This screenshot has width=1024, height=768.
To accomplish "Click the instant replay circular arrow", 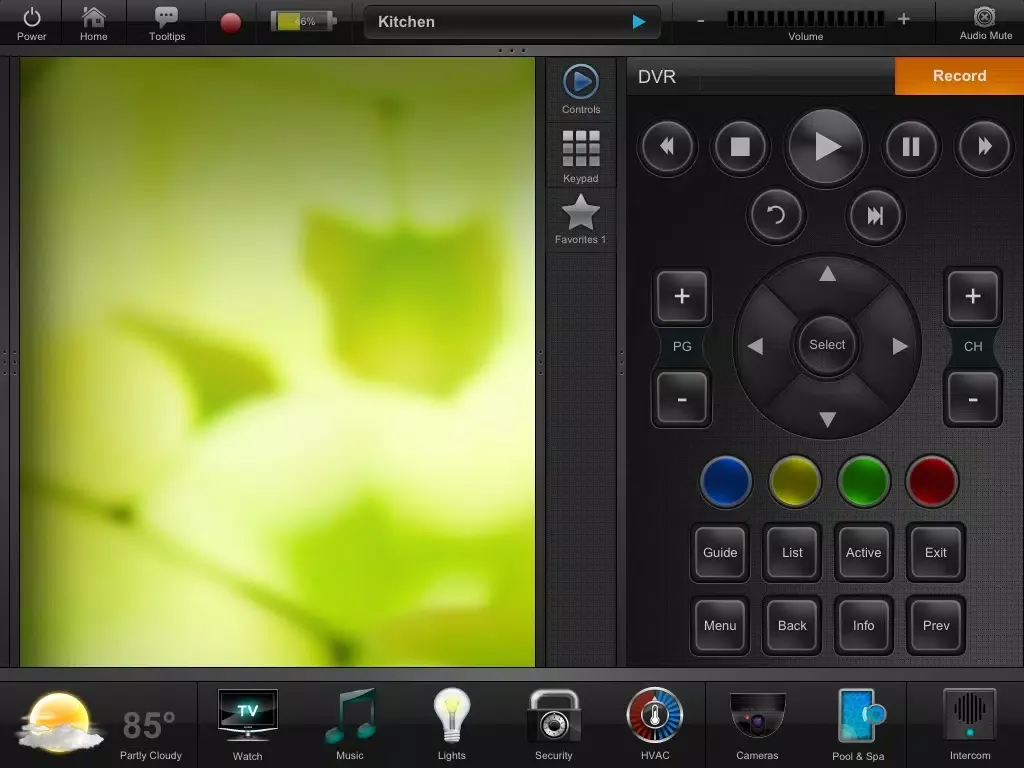I will coord(776,216).
